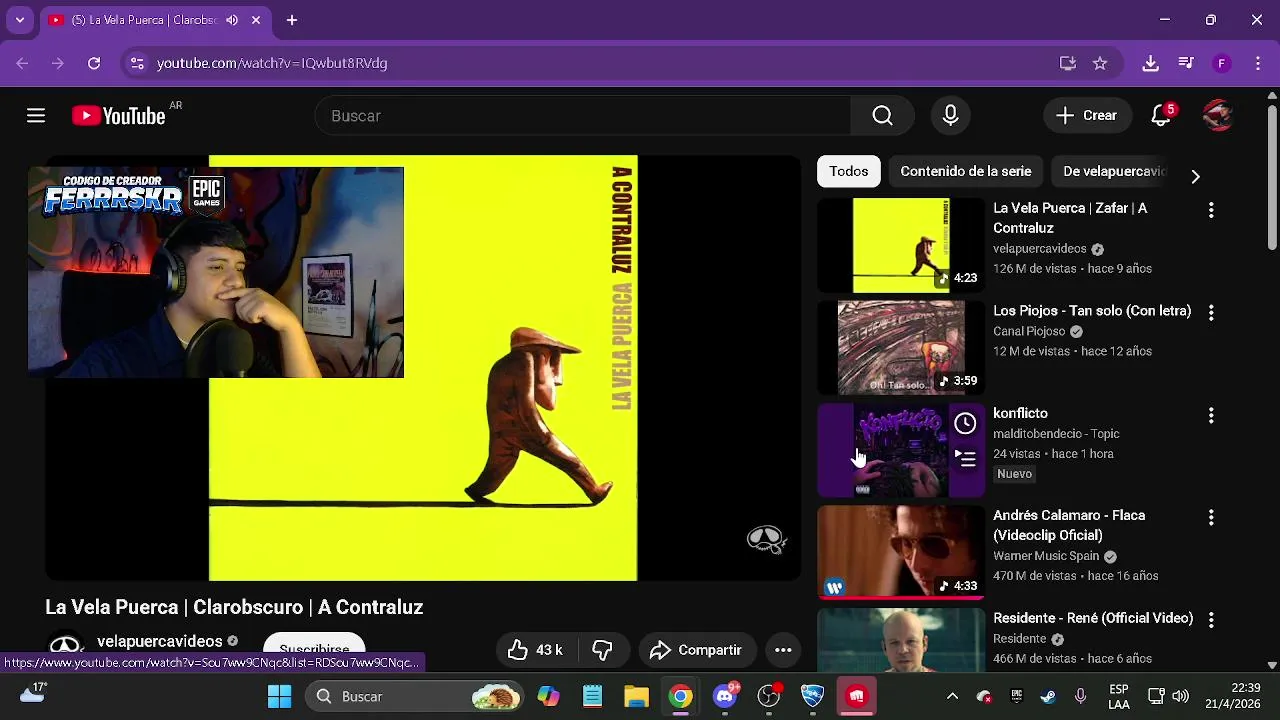The image size is (1280, 720).
Task: Bookmark this page with star icon
Action: (1100, 63)
